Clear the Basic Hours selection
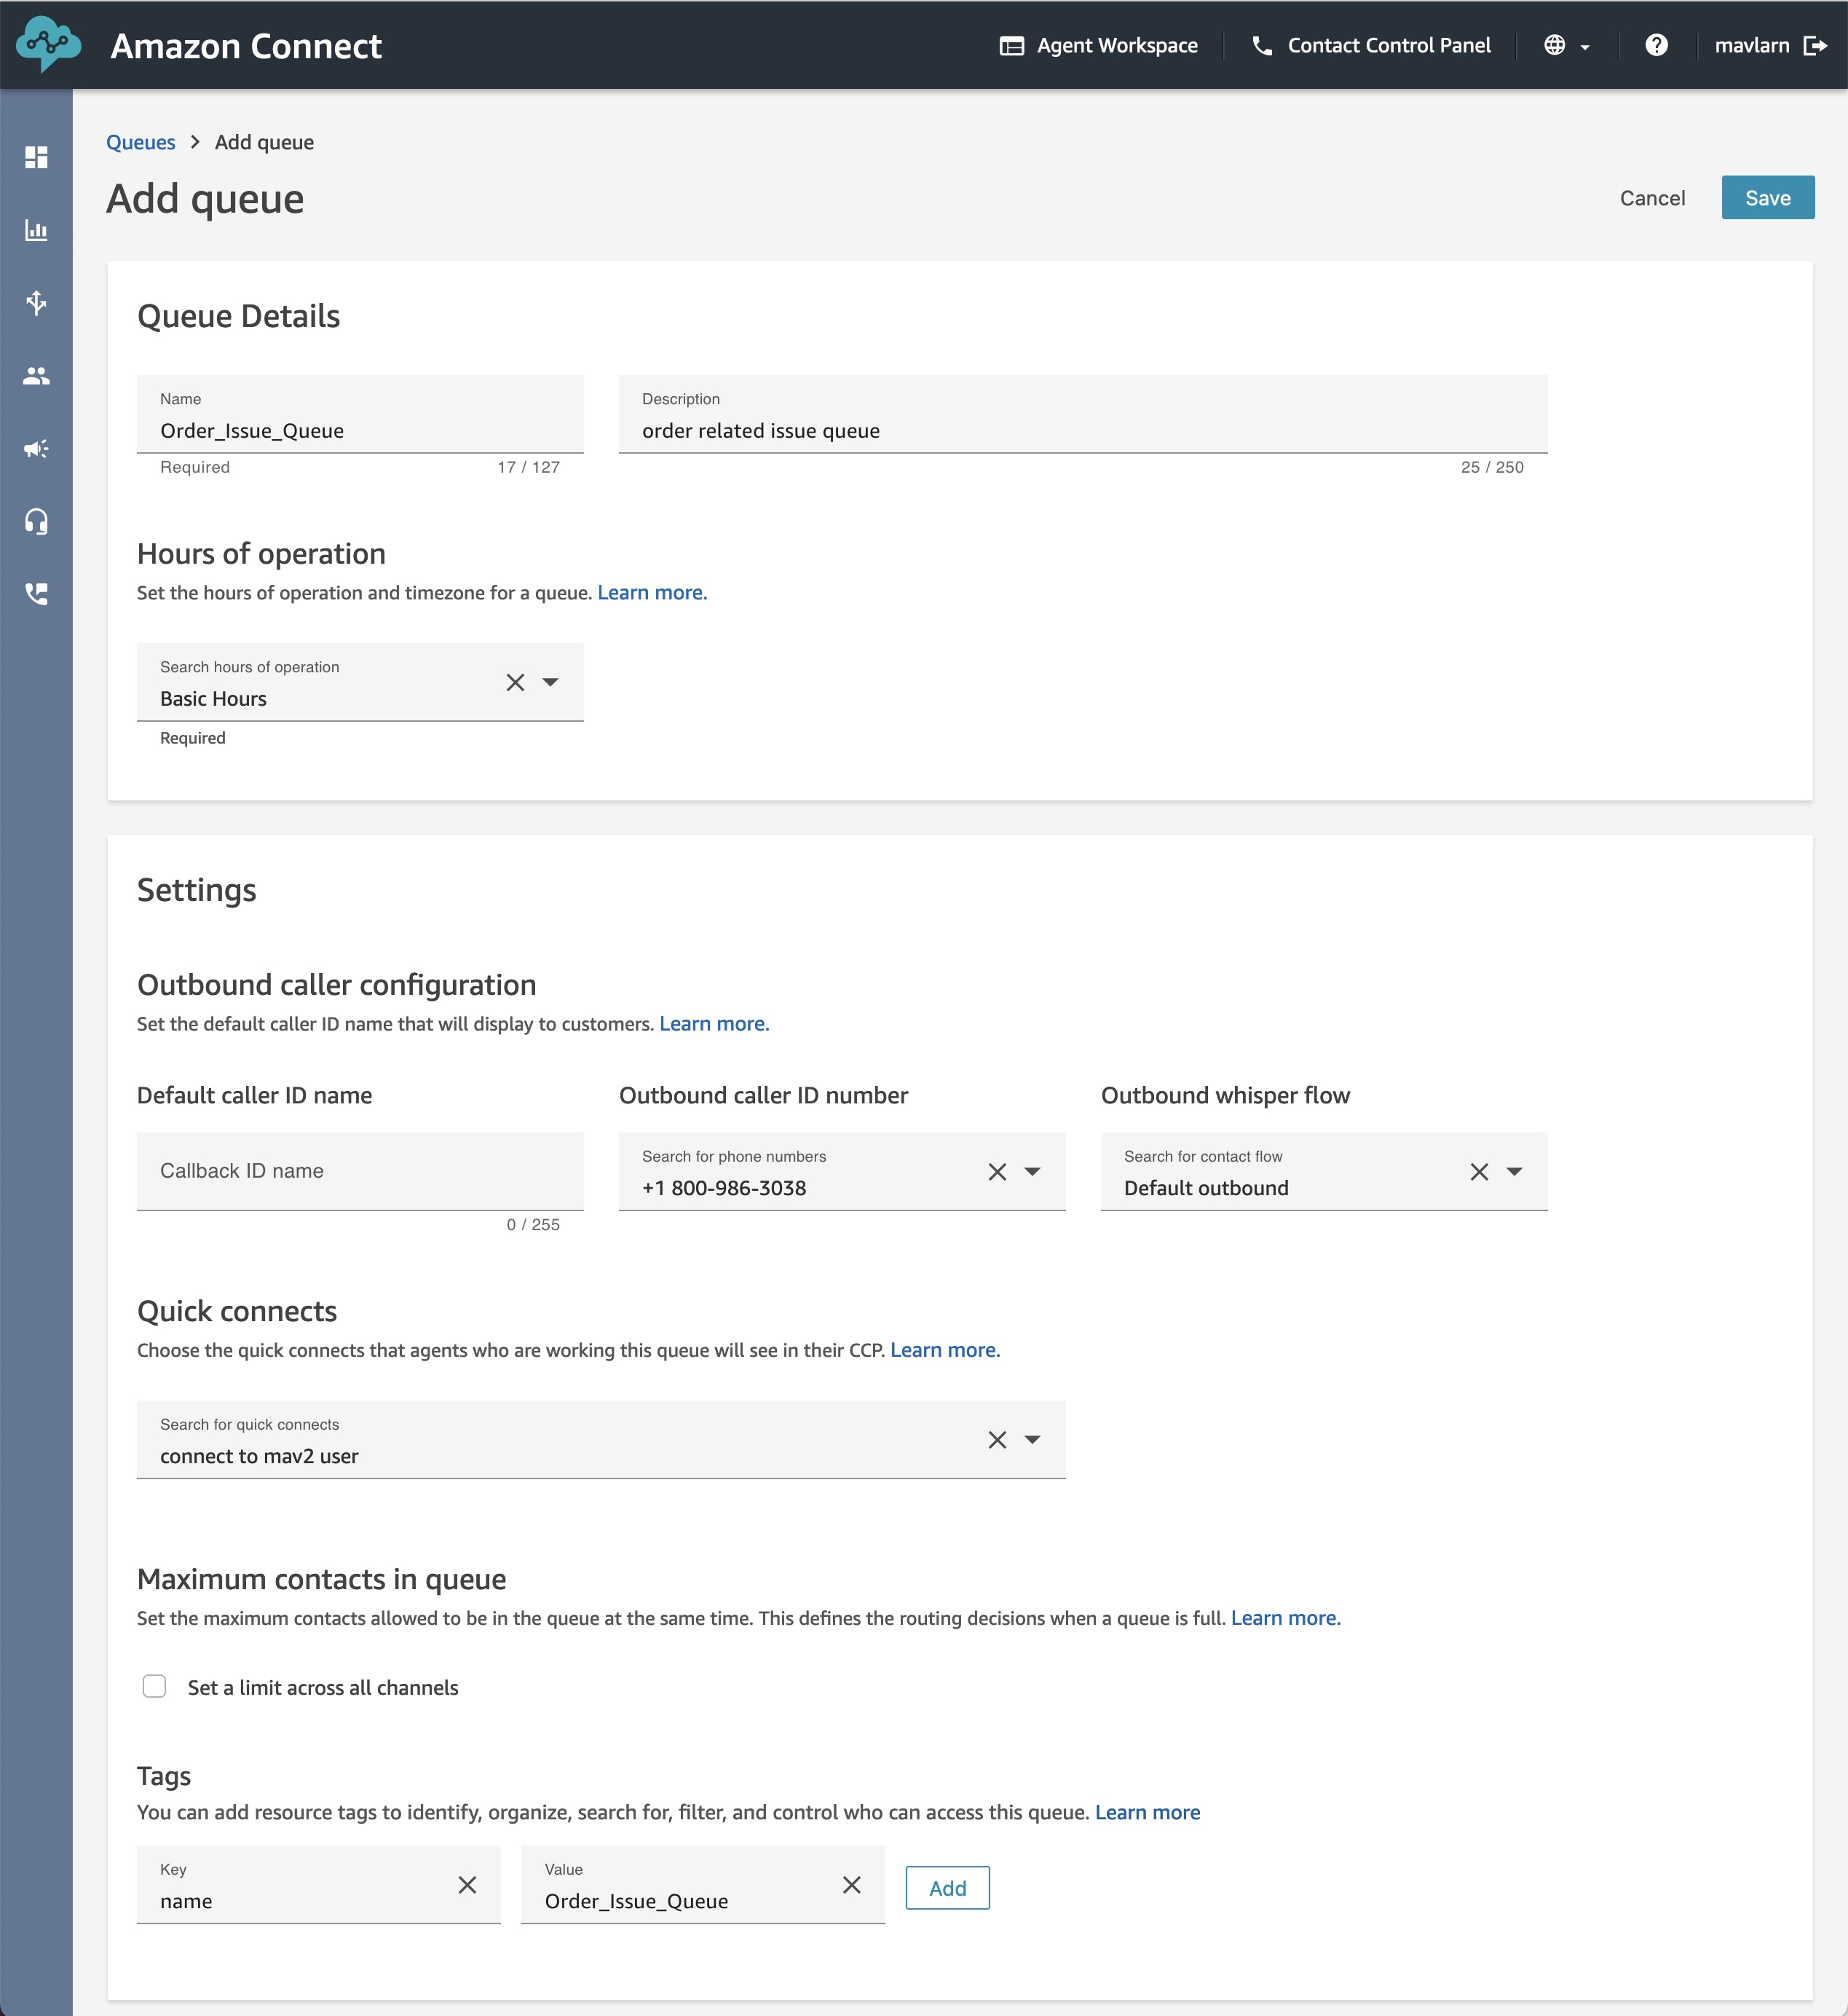Viewport: 1848px width, 2016px height. click(x=515, y=682)
